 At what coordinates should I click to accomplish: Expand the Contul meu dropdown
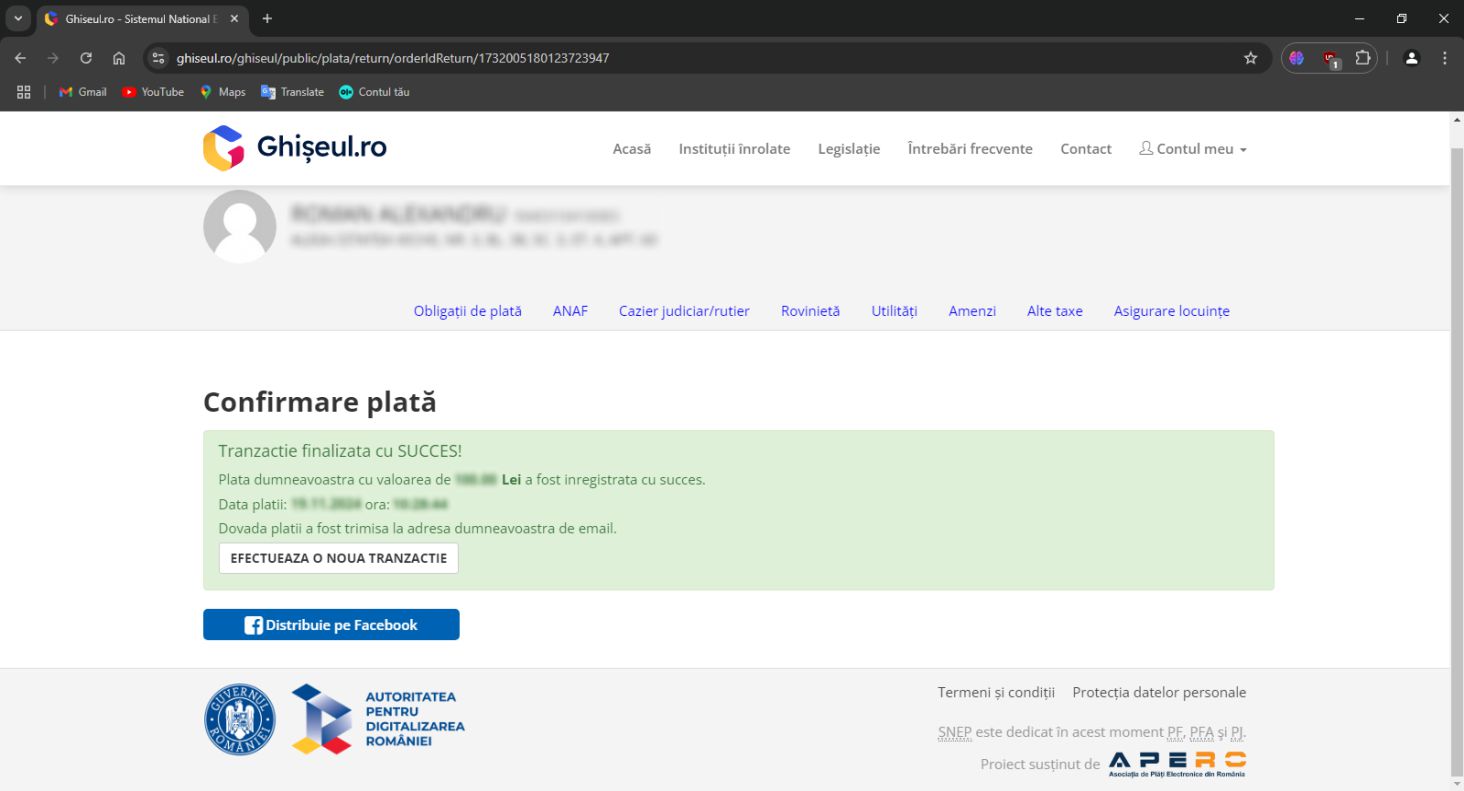1193,149
